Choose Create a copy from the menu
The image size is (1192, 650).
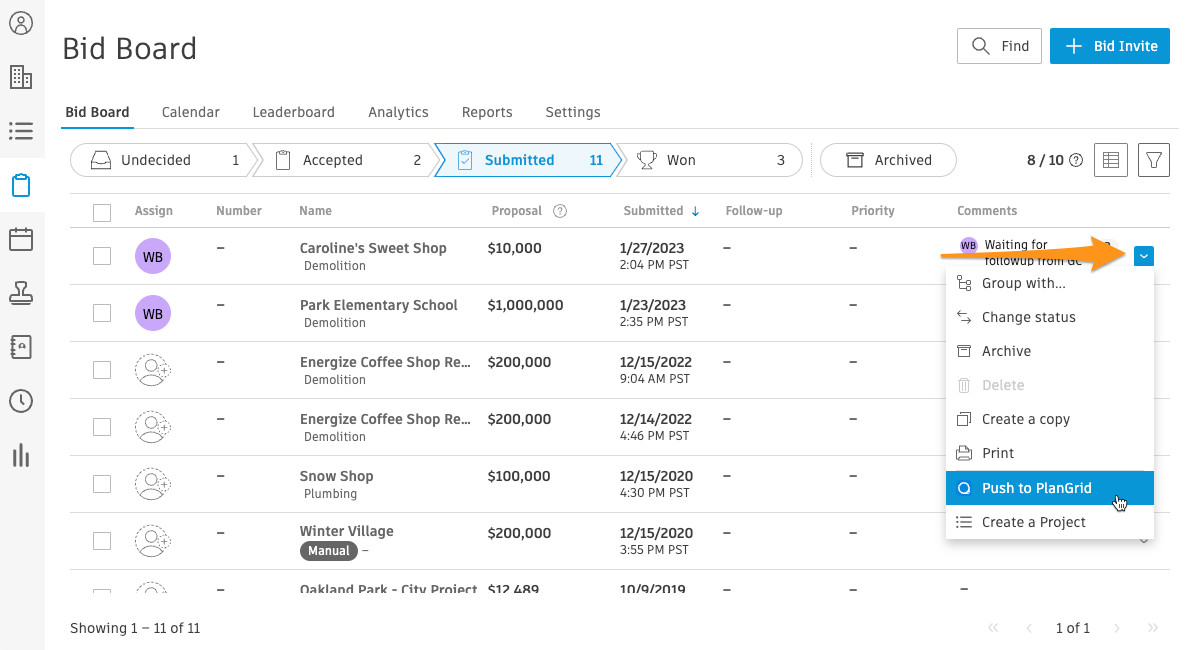pyautogui.click(x=1049, y=419)
